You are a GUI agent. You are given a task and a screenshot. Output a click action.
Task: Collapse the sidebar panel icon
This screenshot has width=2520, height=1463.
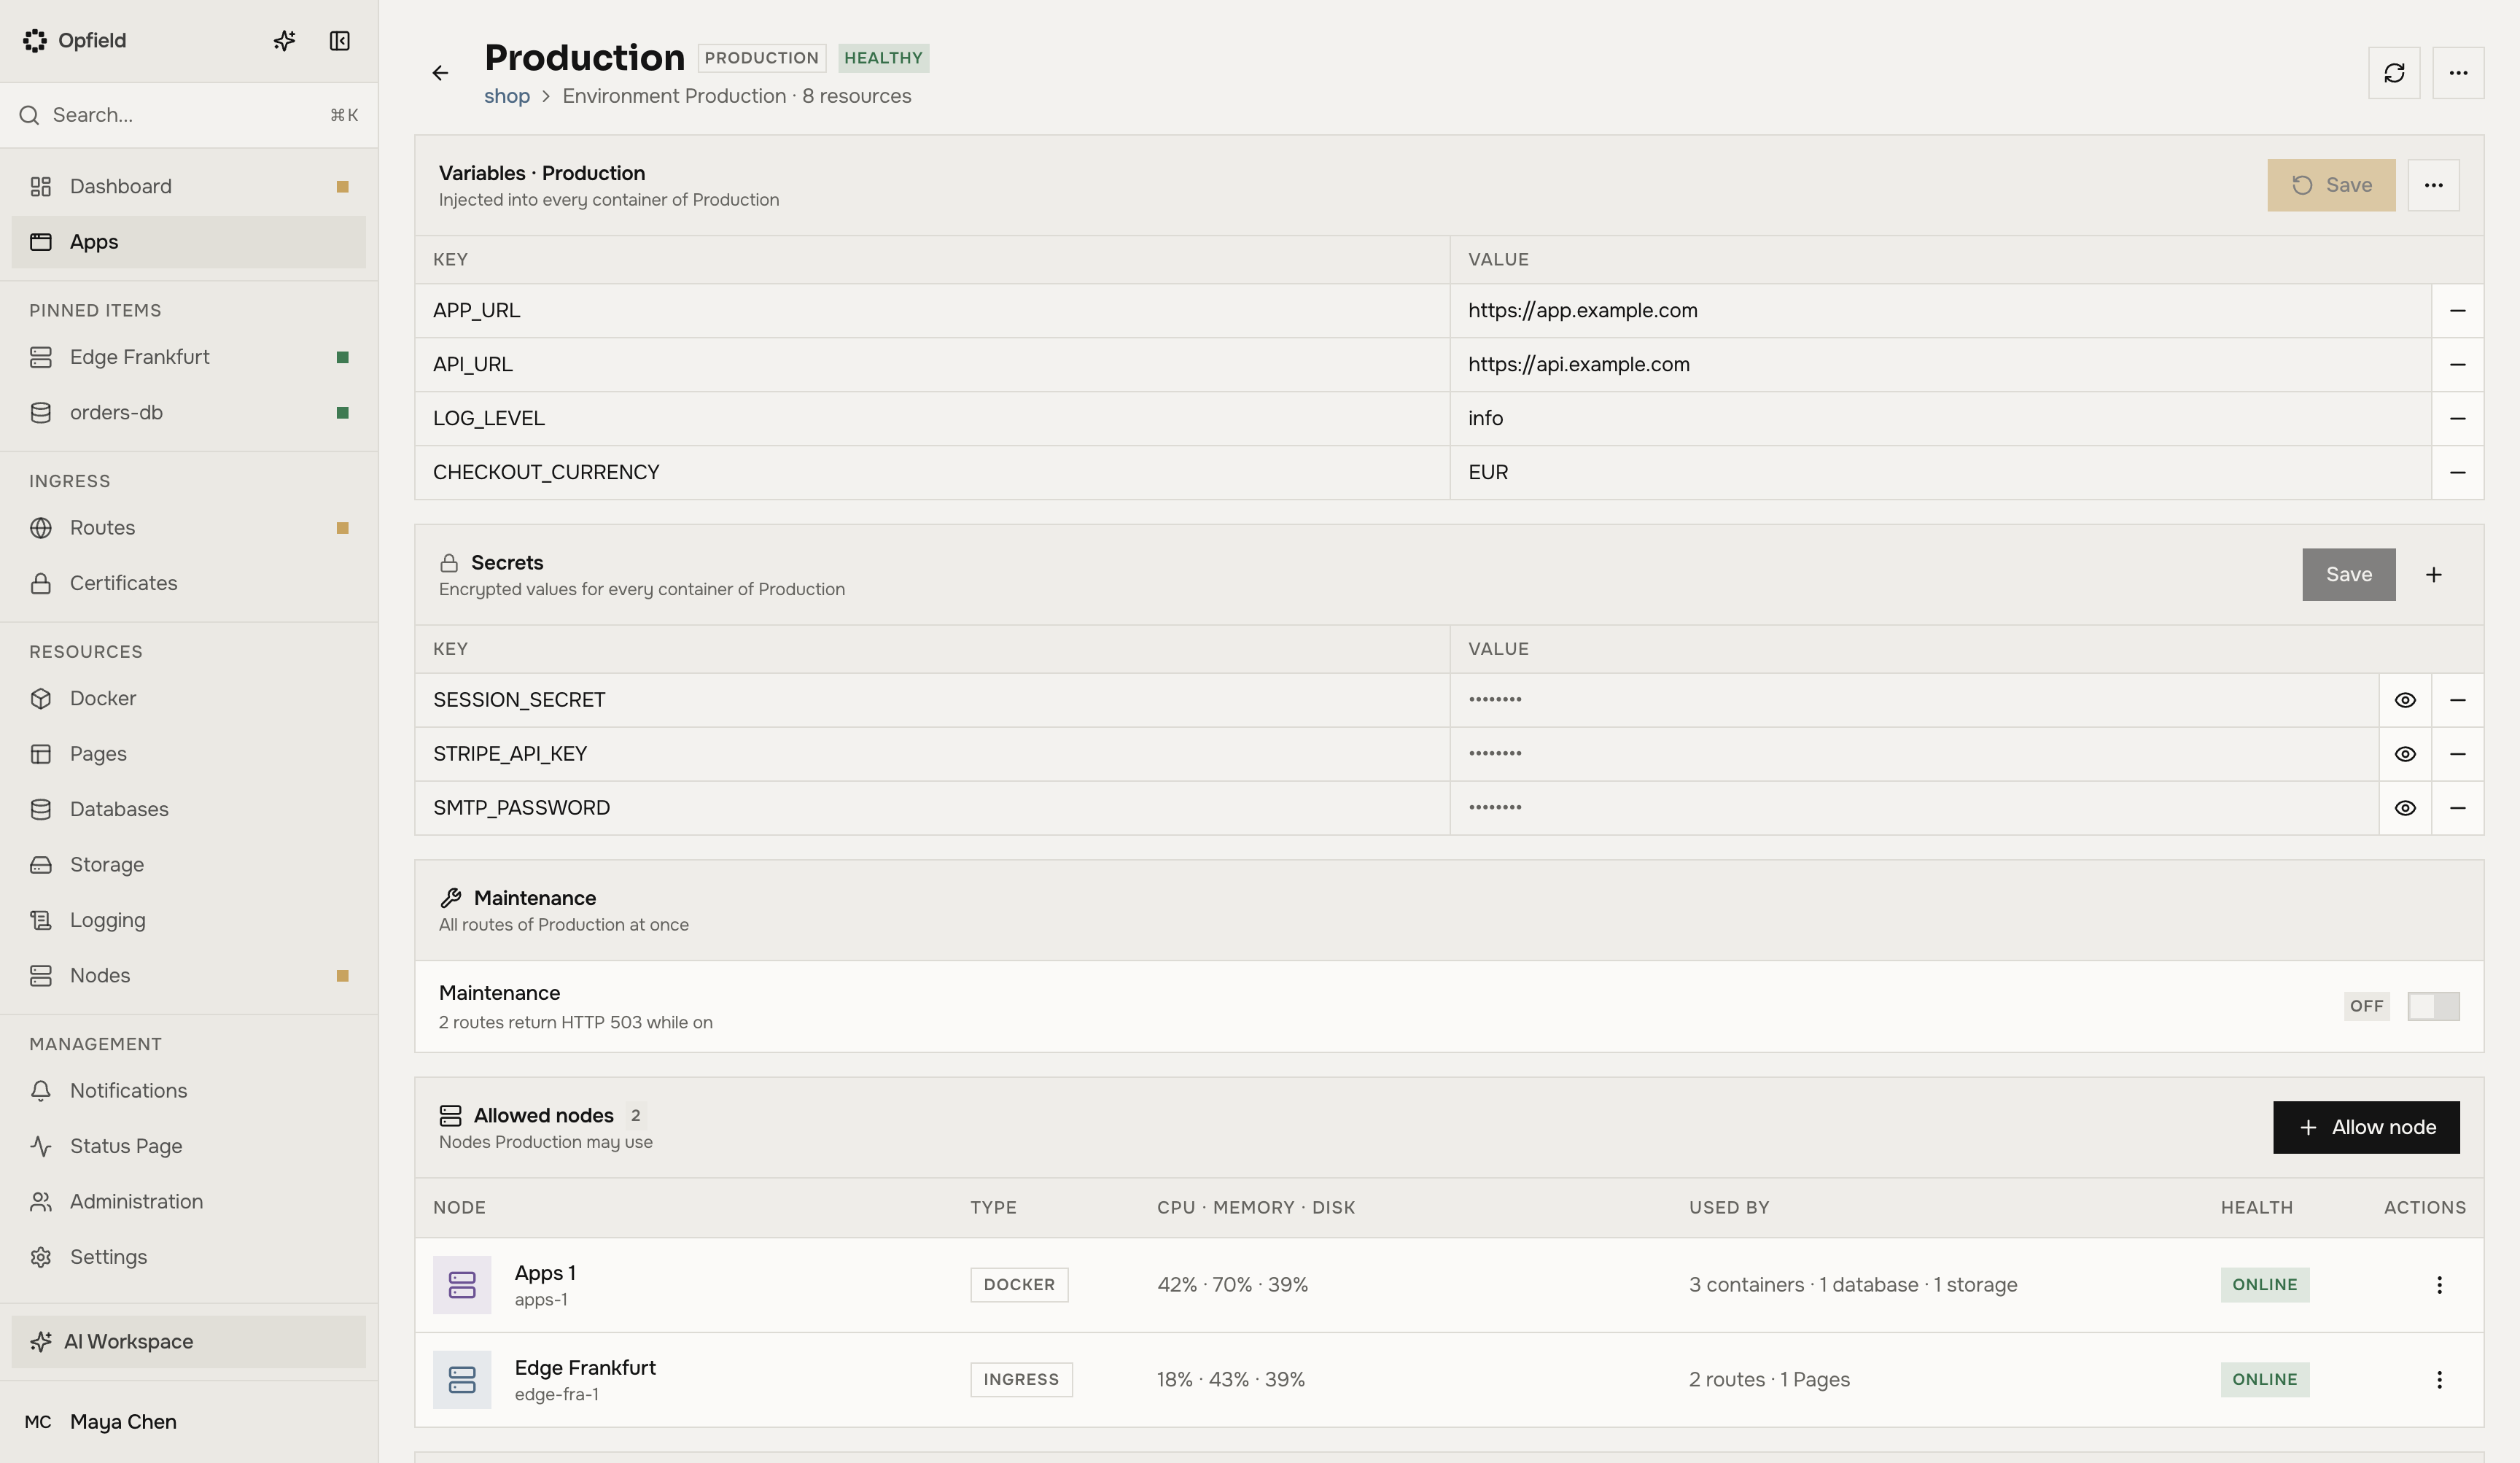click(x=340, y=41)
